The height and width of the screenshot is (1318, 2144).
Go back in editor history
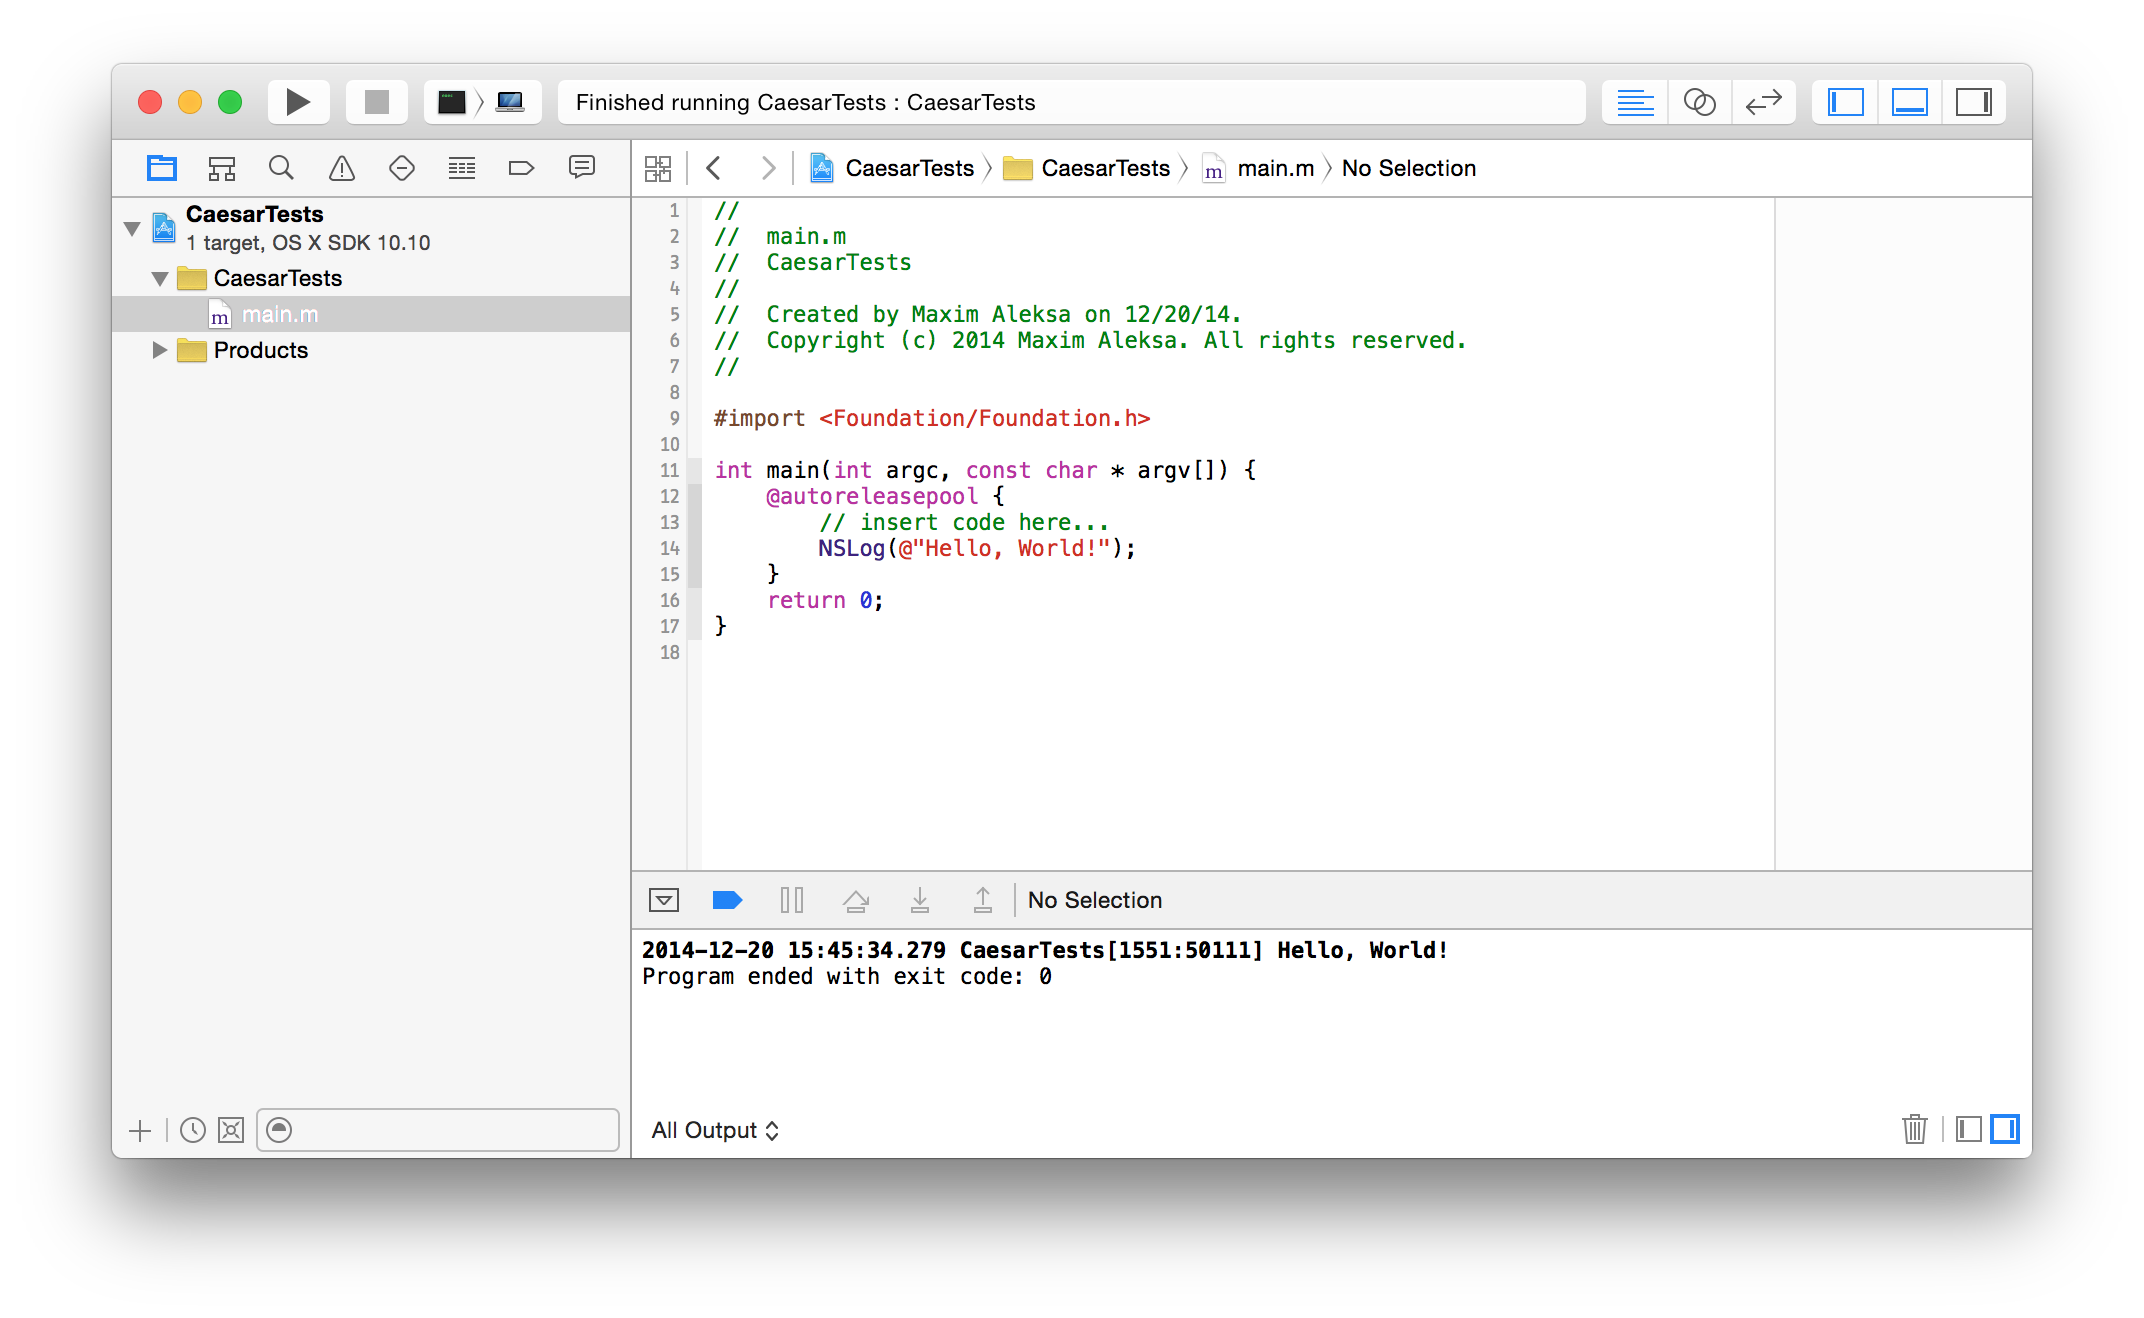point(714,168)
